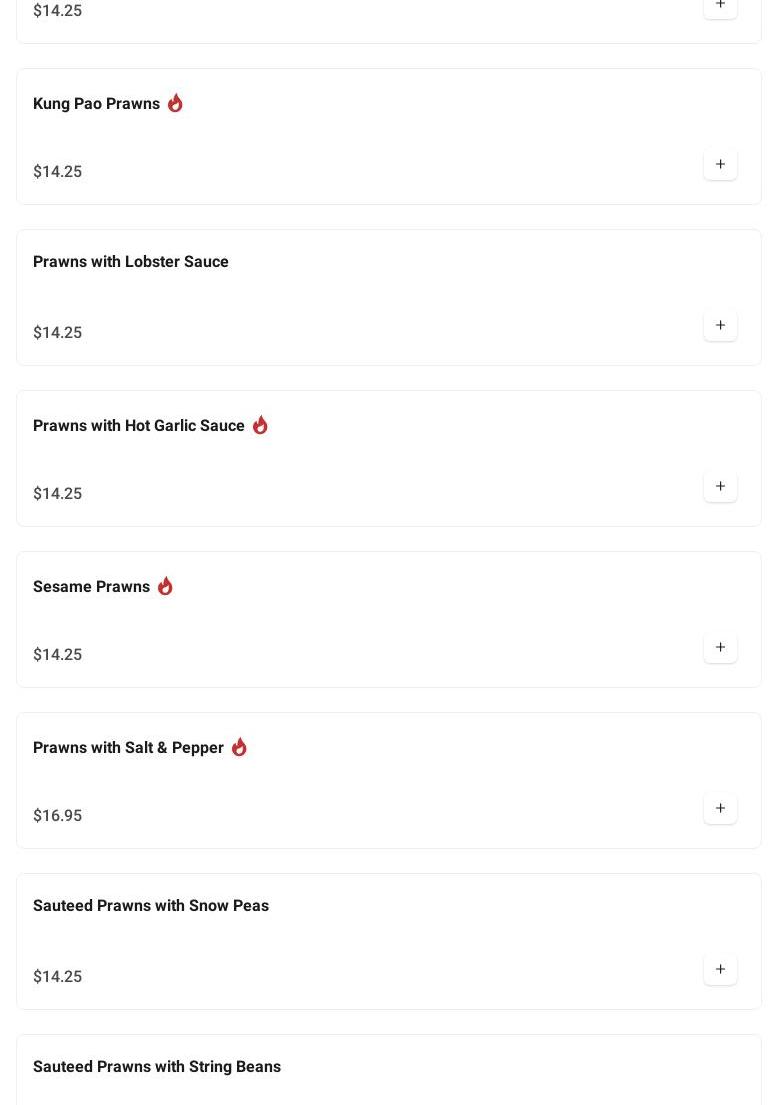This screenshot has width=778, height=1105.
Task: Add Prawns with Hot Garlic Sauce
Action: [x=720, y=487]
